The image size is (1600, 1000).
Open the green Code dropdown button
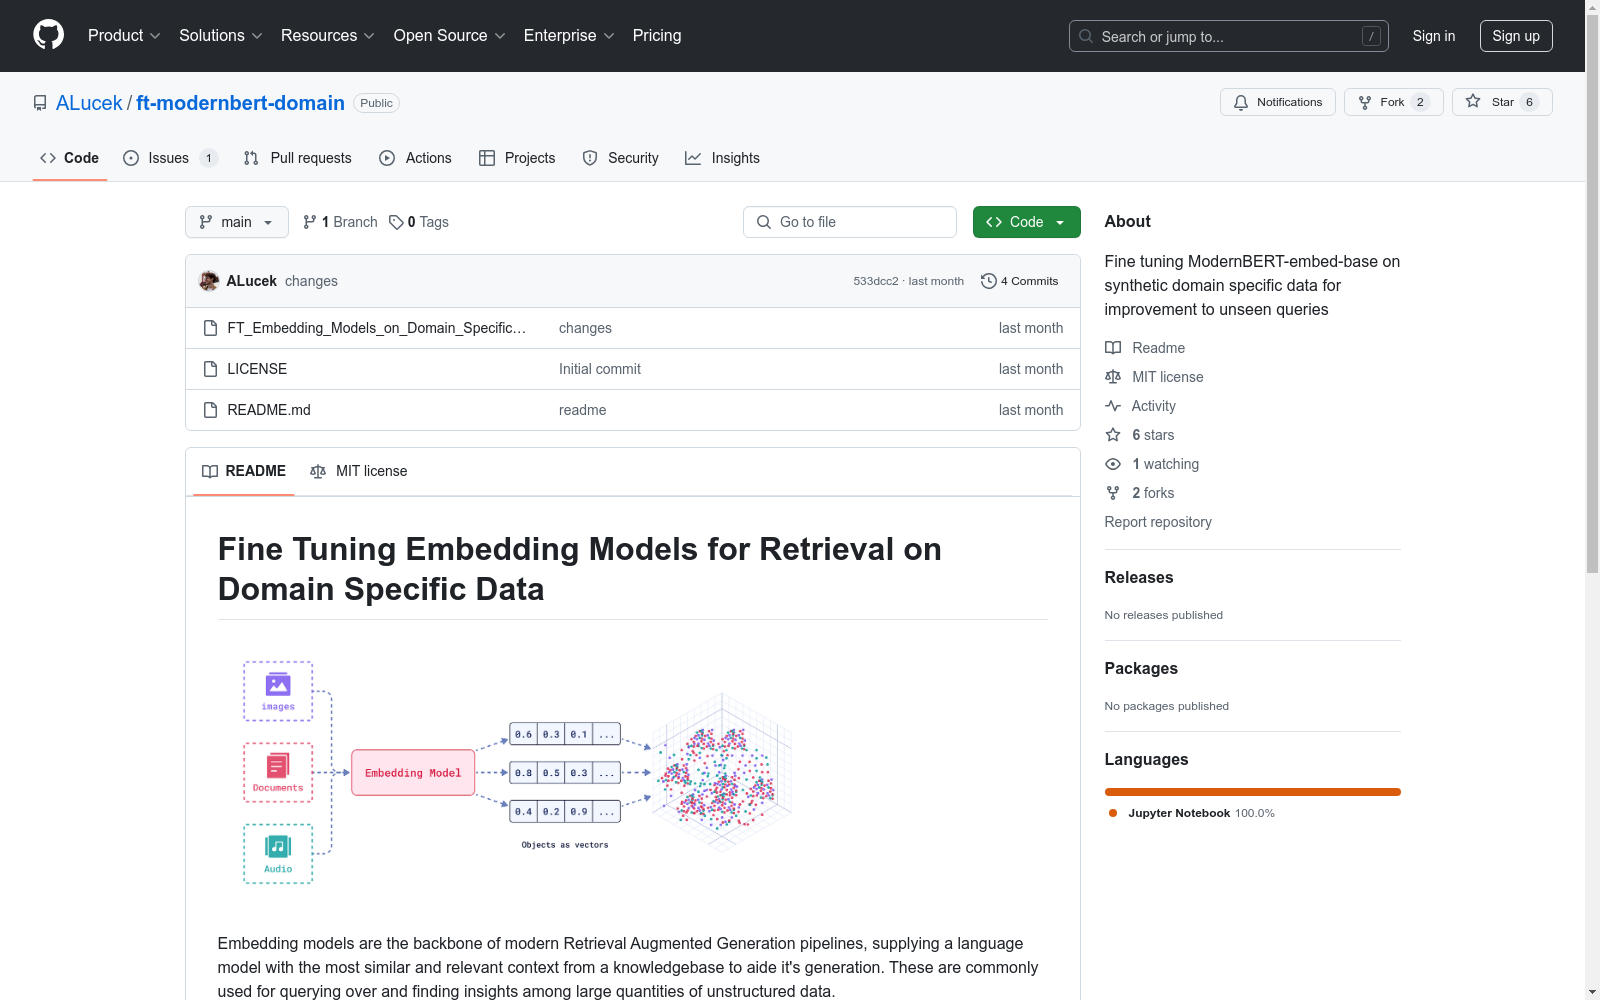click(x=1026, y=222)
